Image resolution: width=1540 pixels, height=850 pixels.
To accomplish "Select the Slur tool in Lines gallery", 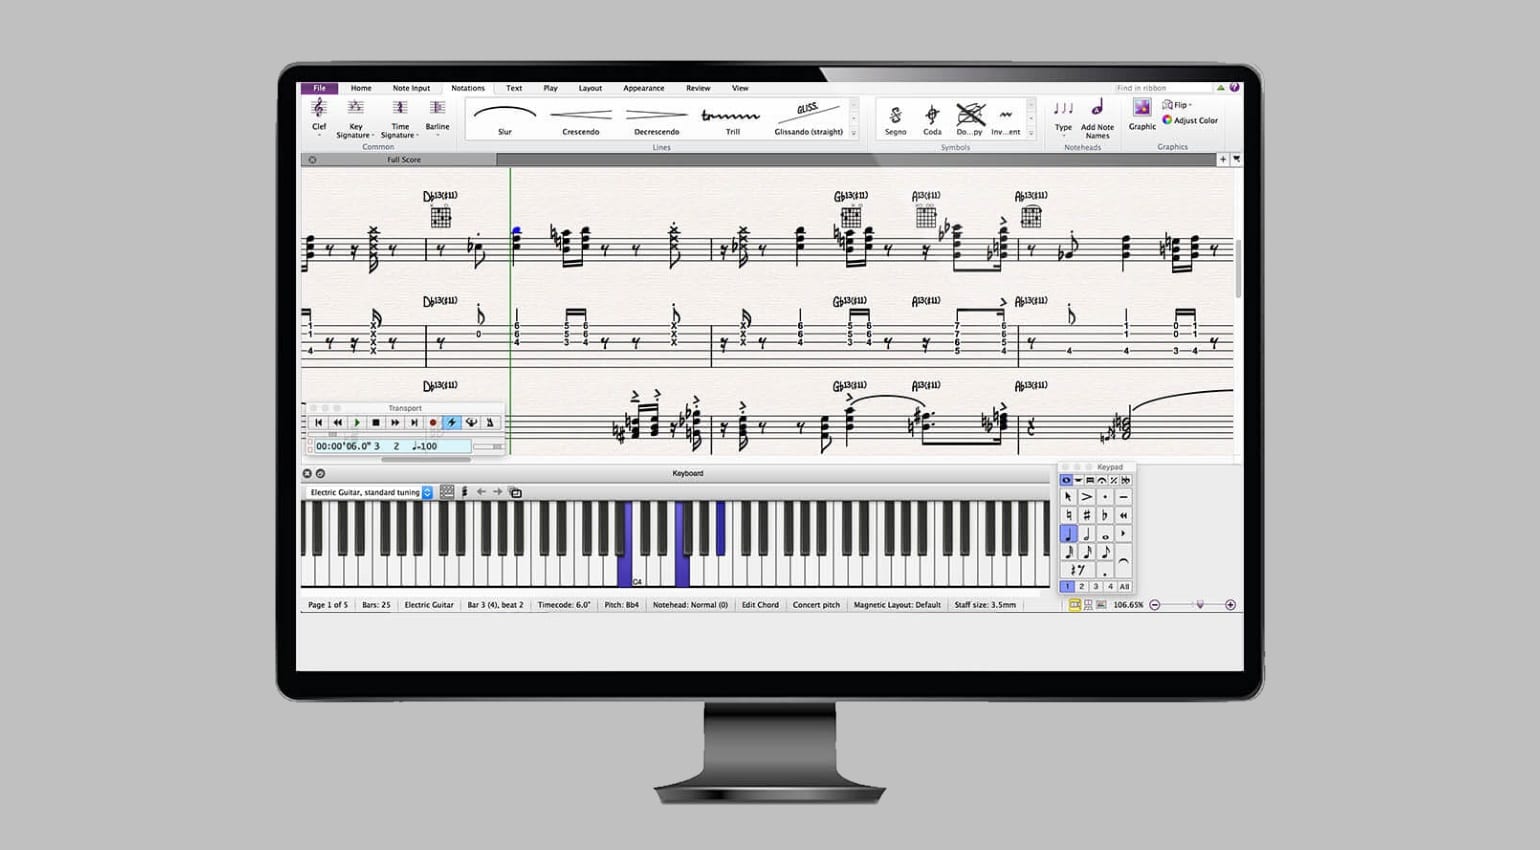I will [x=504, y=115].
